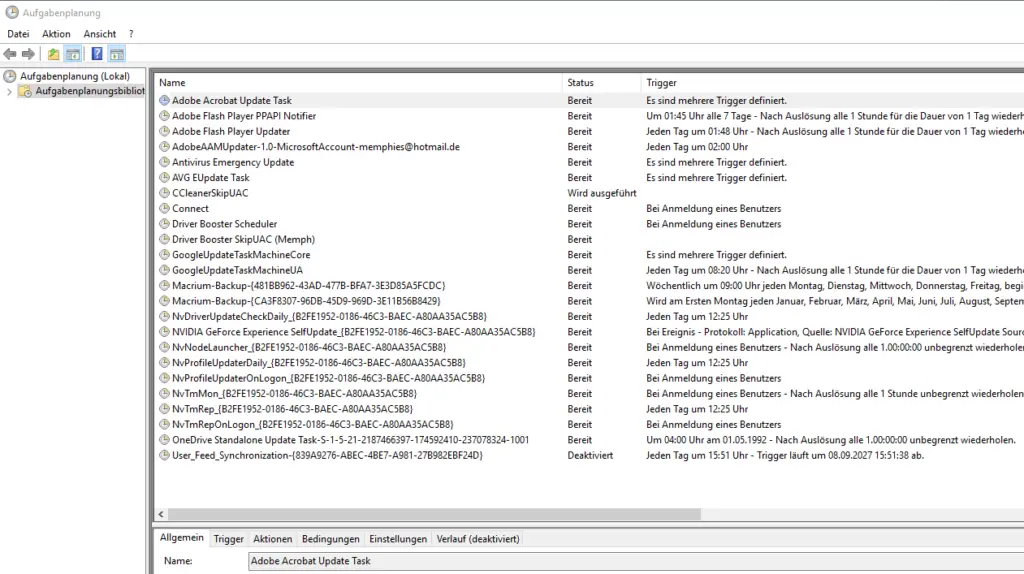This screenshot has height=574, width=1024.
Task: Open Help via the blue question mark icon
Action: point(97,54)
